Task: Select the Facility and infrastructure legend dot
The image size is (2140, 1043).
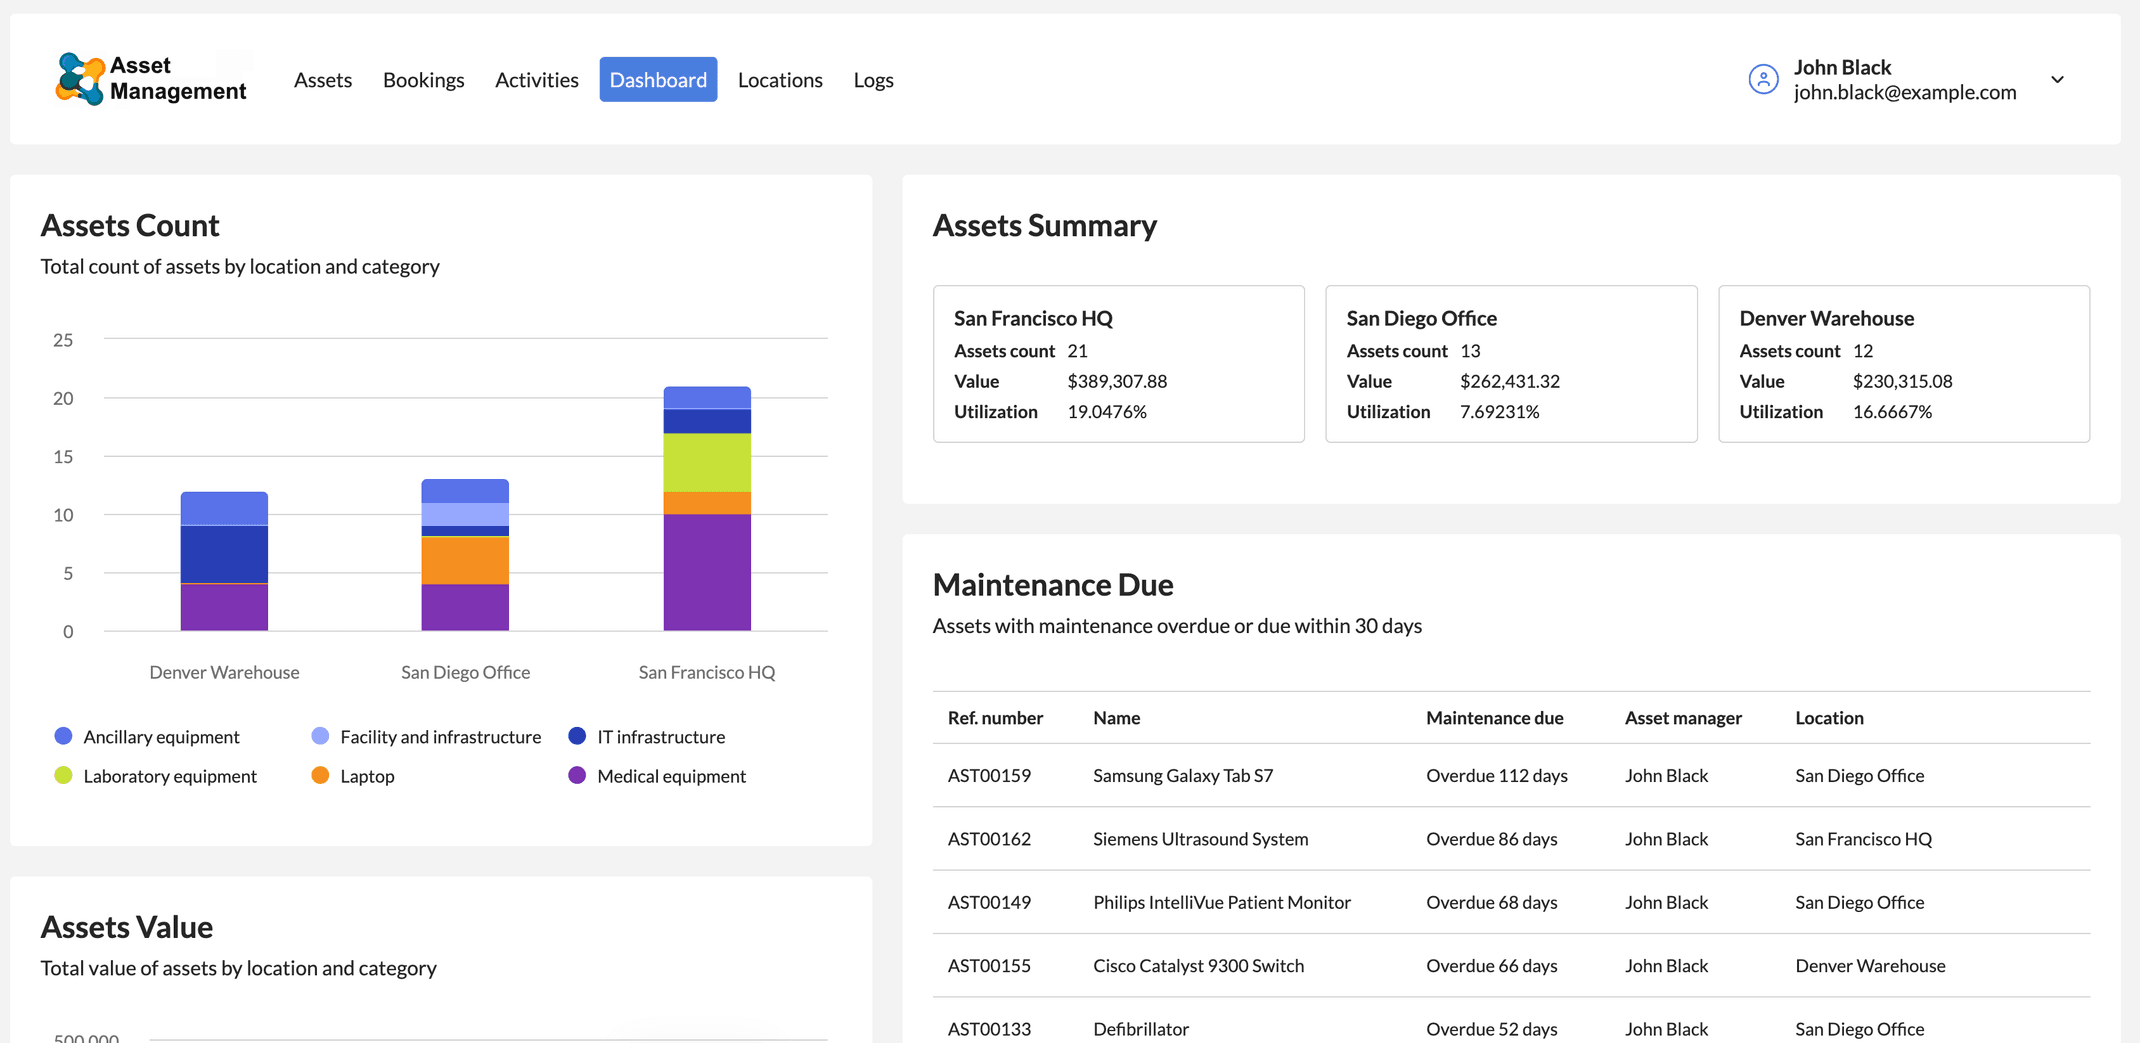Action: (x=320, y=736)
